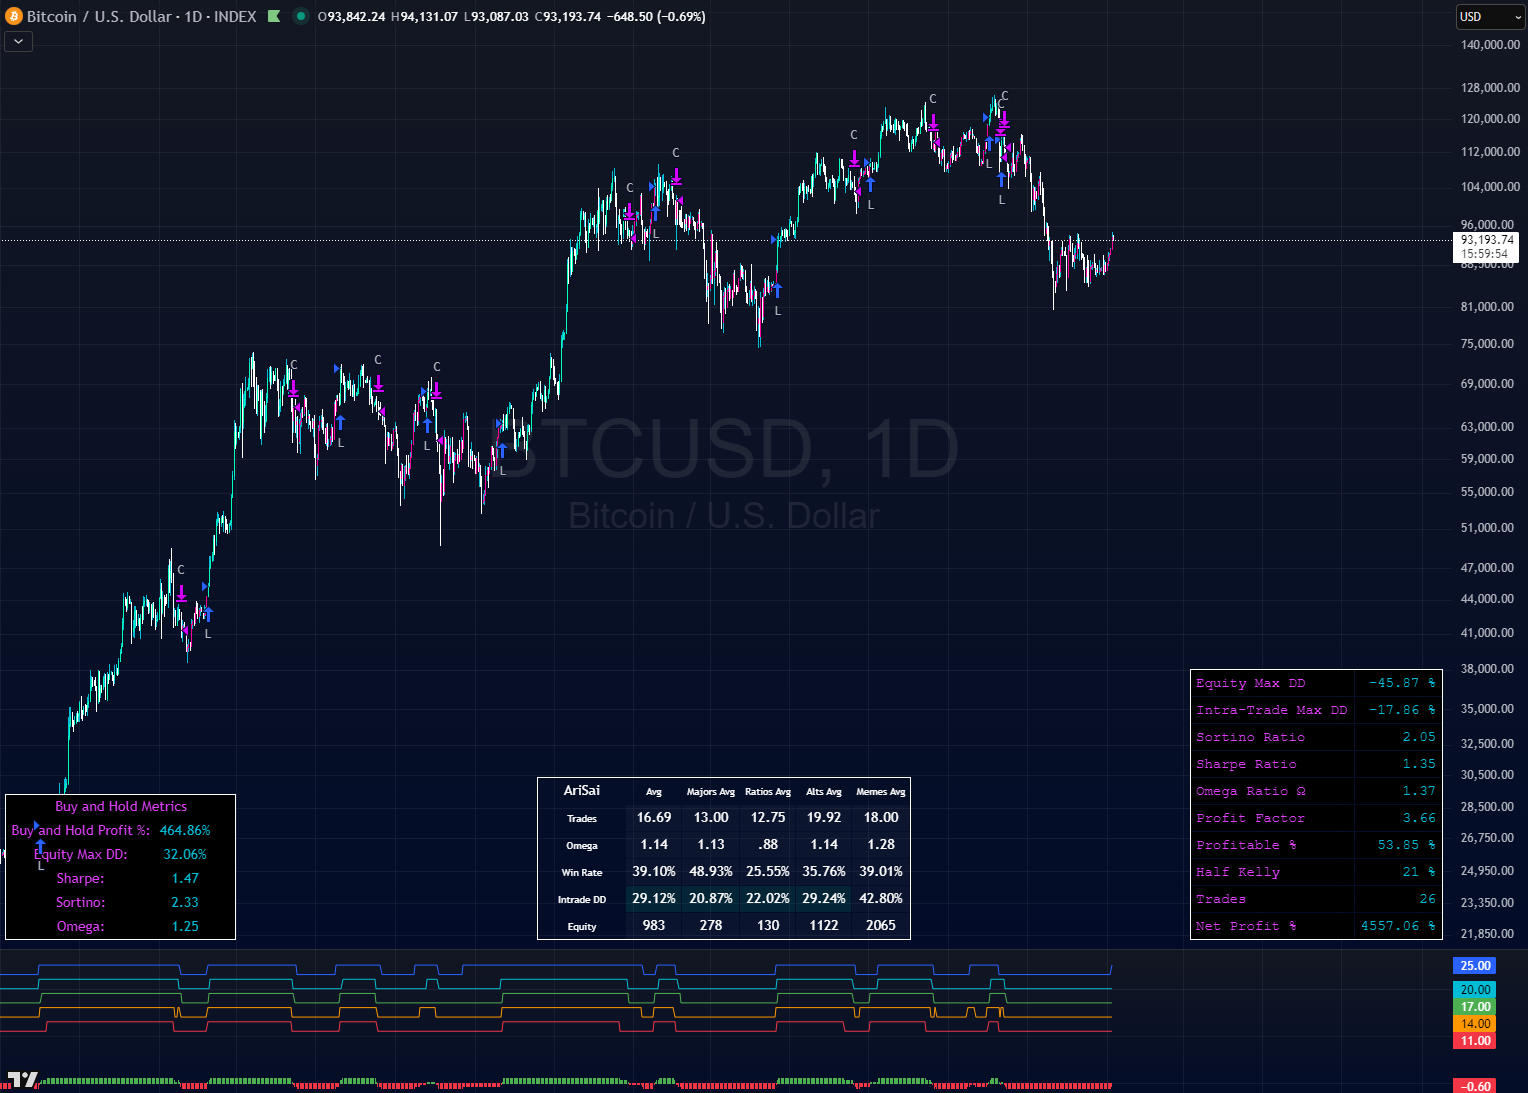Click the orange Bitcoin logo icon
The image size is (1528, 1093).
[14, 16]
